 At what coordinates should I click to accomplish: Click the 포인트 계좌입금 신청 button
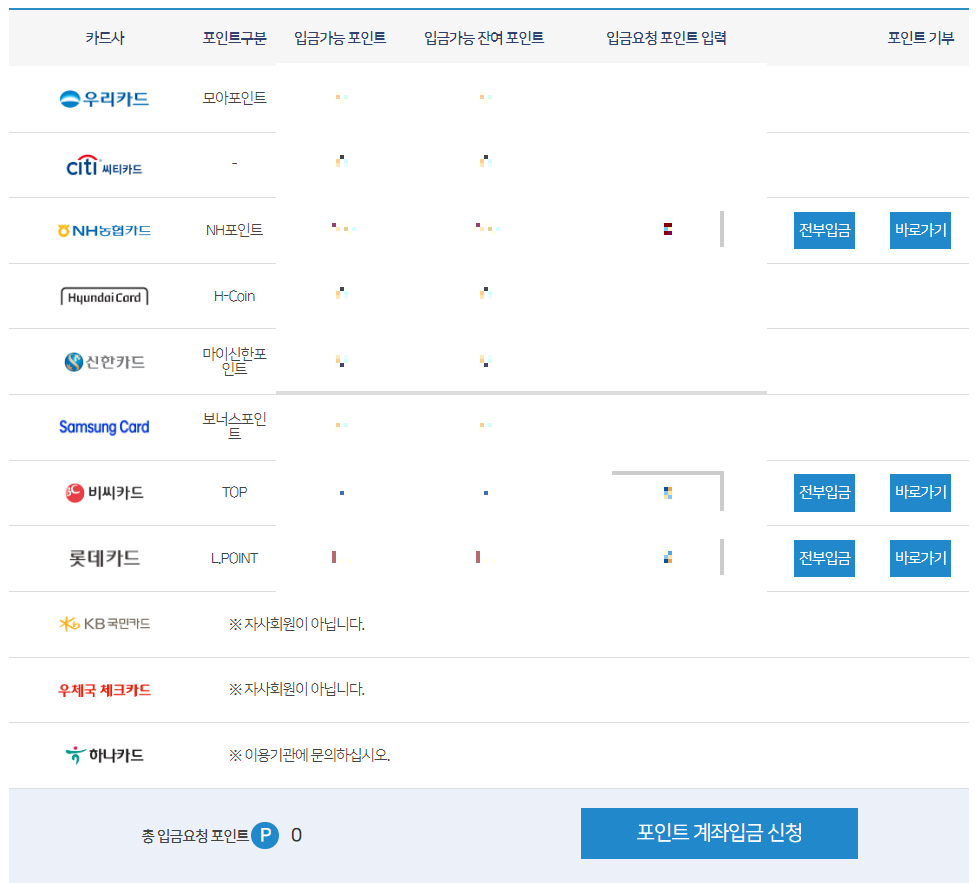(718, 833)
